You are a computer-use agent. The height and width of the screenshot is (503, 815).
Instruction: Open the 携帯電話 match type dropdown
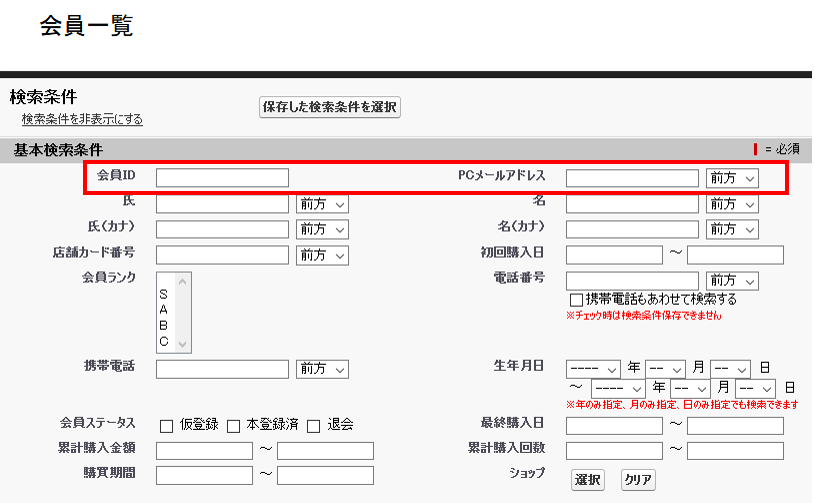[x=322, y=369]
